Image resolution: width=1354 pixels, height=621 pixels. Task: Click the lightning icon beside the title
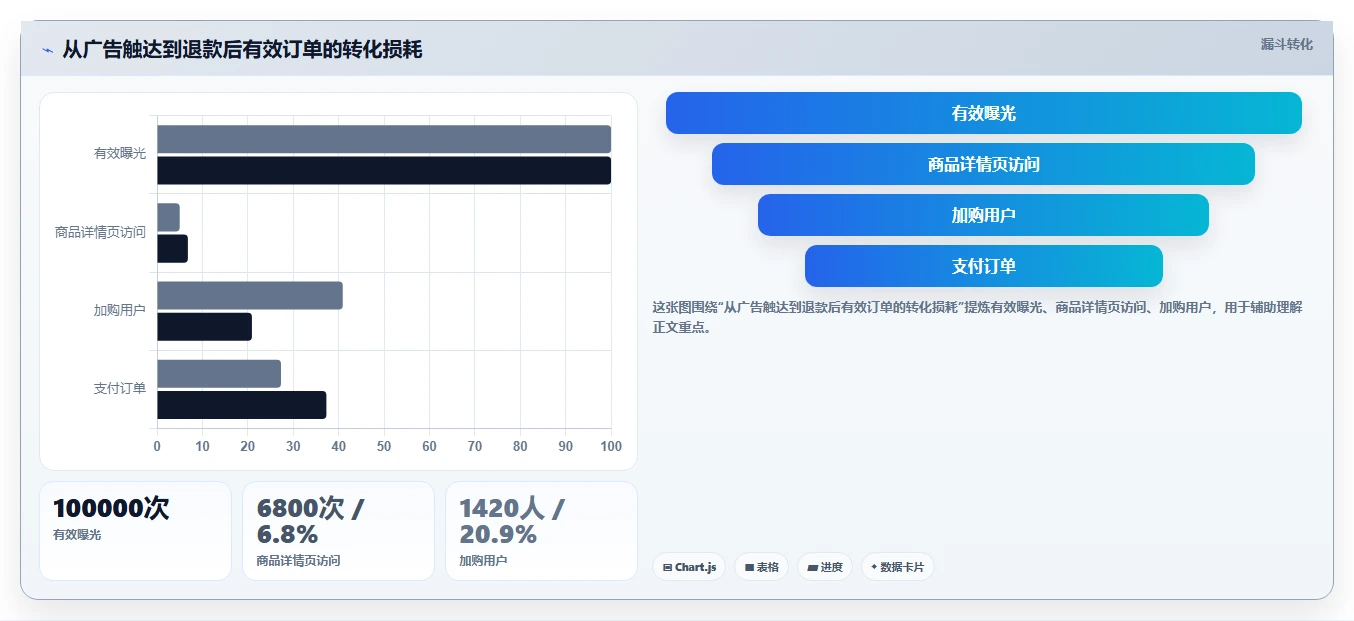(47, 50)
